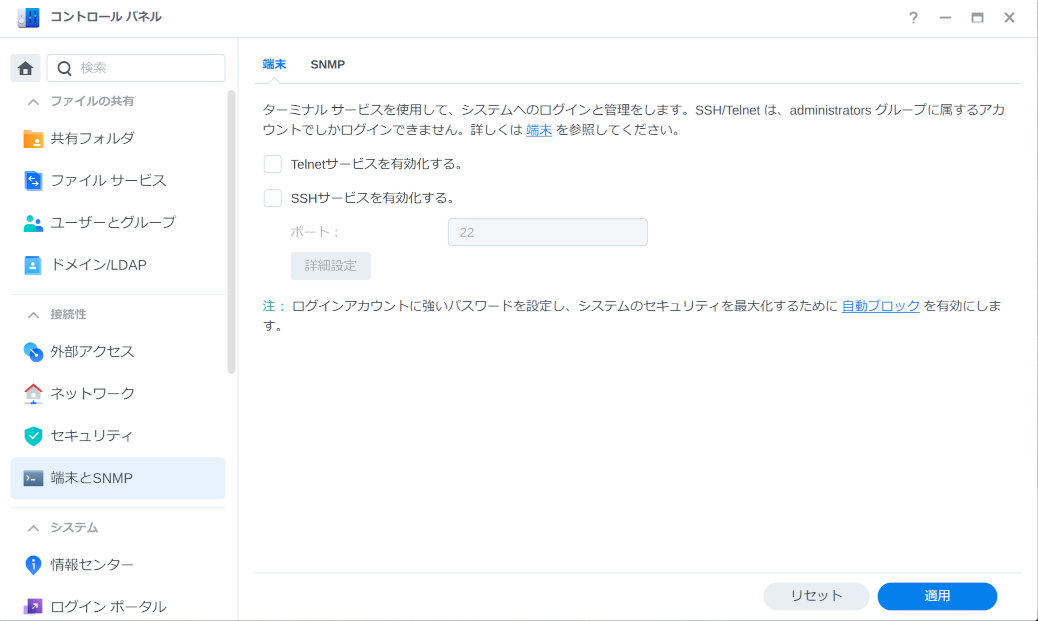Open help question mark icon
The width and height of the screenshot is (1038, 621).
click(913, 18)
